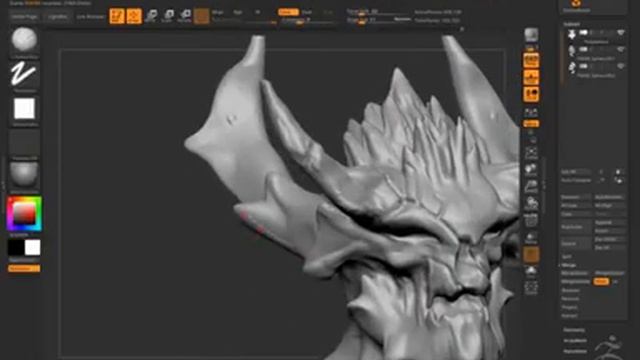Image resolution: width=640 pixels, height=360 pixels.
Task: Collapse the Merge section
Action: pos(569,265)
